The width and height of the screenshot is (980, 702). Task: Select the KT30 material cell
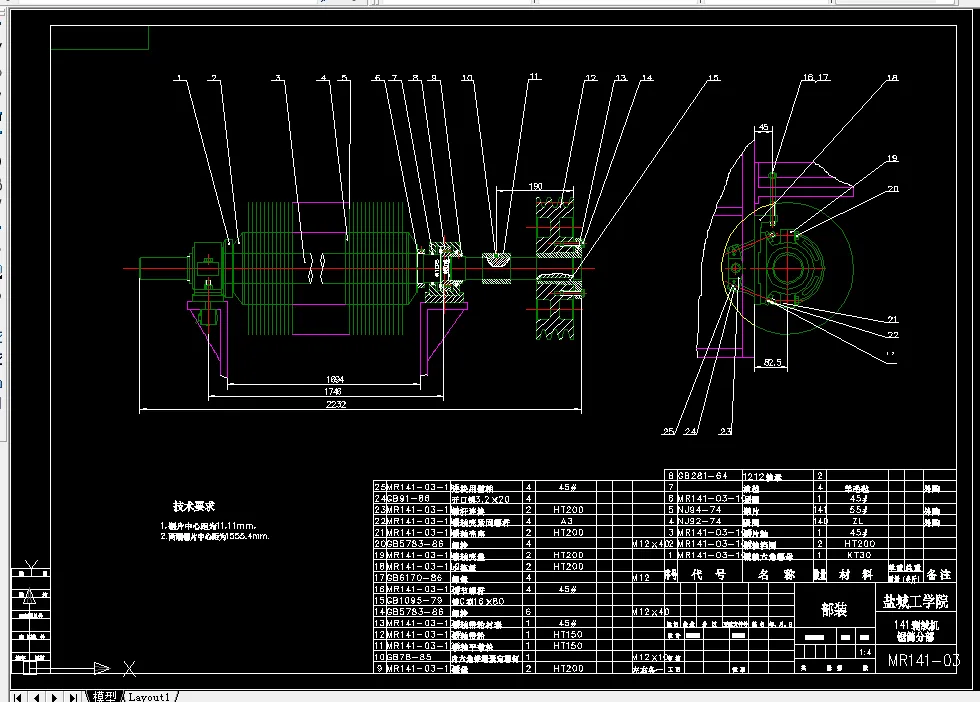[x=859, y=555]
